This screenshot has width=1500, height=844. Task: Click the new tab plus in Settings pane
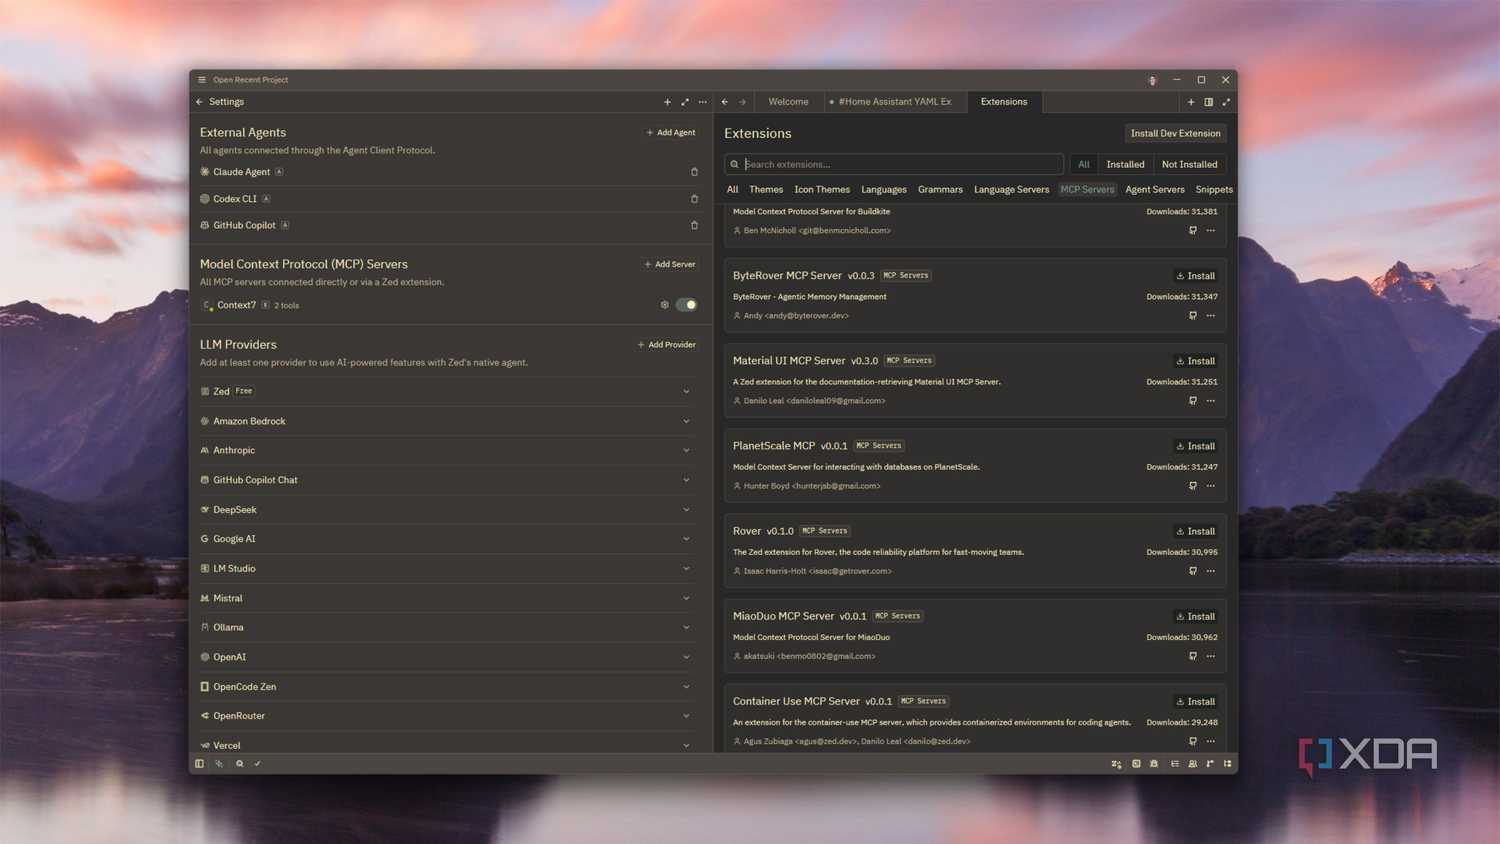tap(667, 102)
